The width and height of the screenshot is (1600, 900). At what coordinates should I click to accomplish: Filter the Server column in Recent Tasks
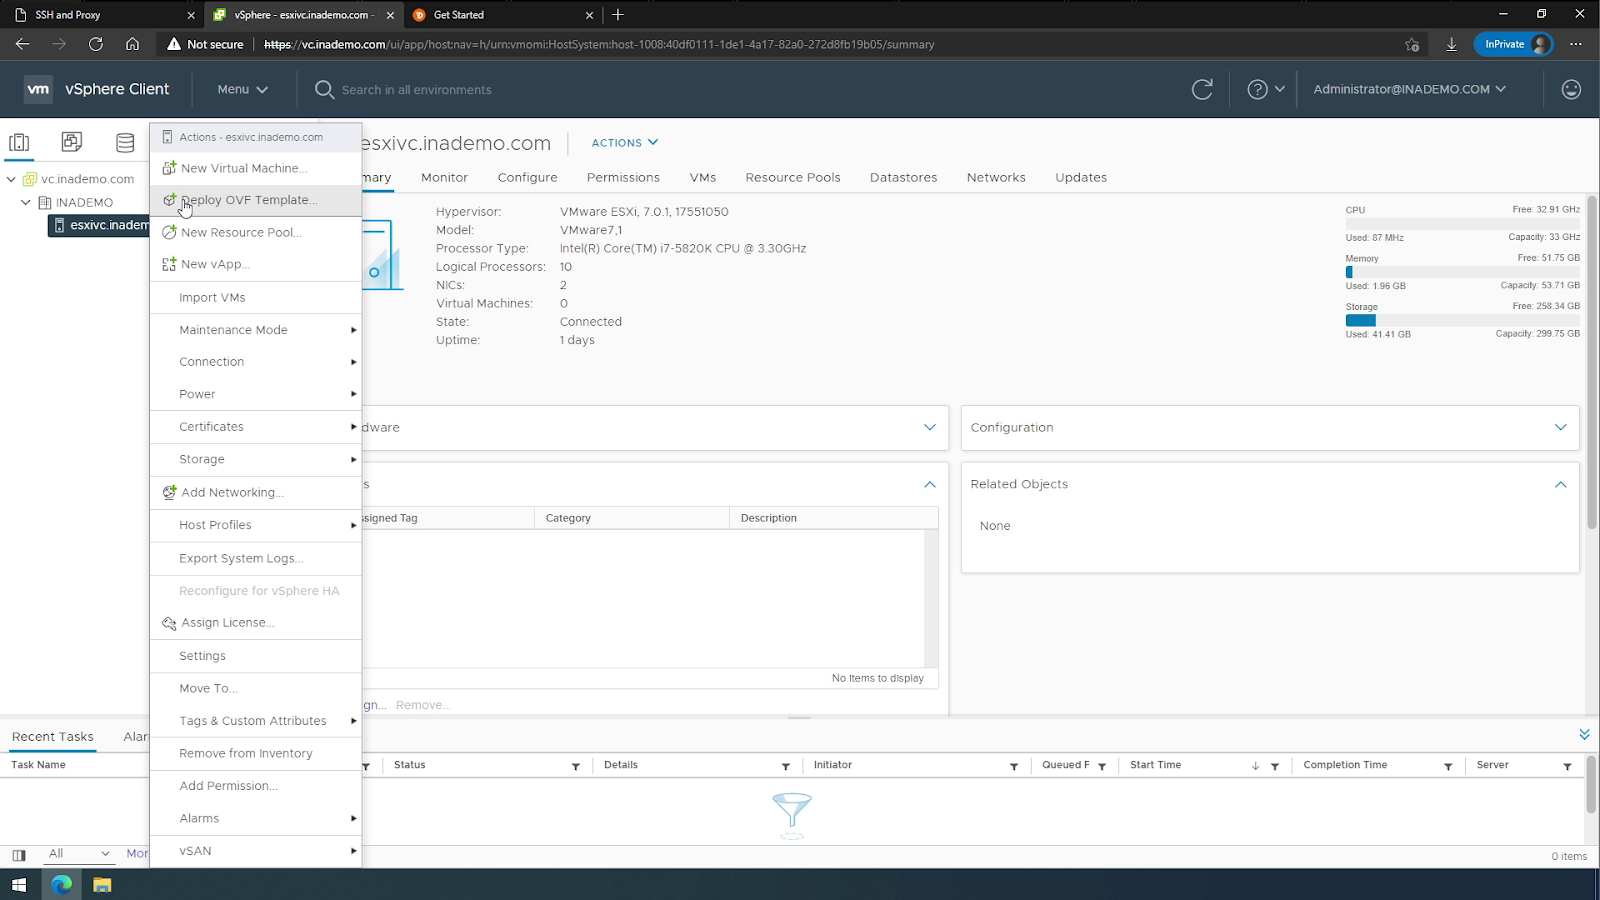coord(1567,766)
